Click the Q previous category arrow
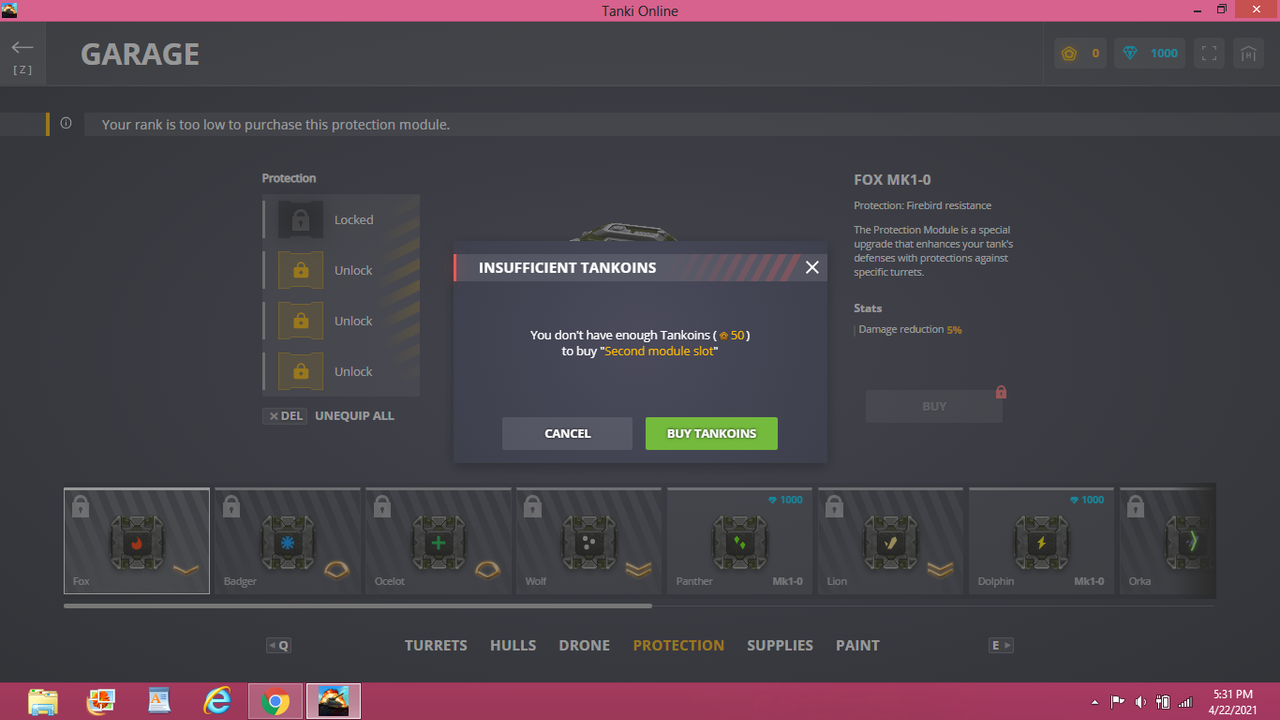The width and height of the screenshot is (1280, 720). click(x=279, y=645)
